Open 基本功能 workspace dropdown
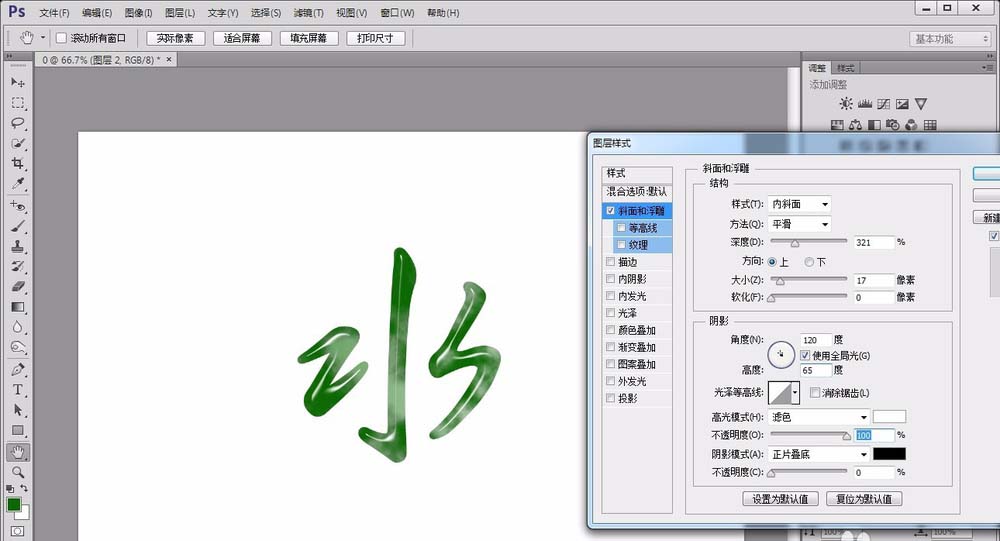 click(x=950, y=39)
